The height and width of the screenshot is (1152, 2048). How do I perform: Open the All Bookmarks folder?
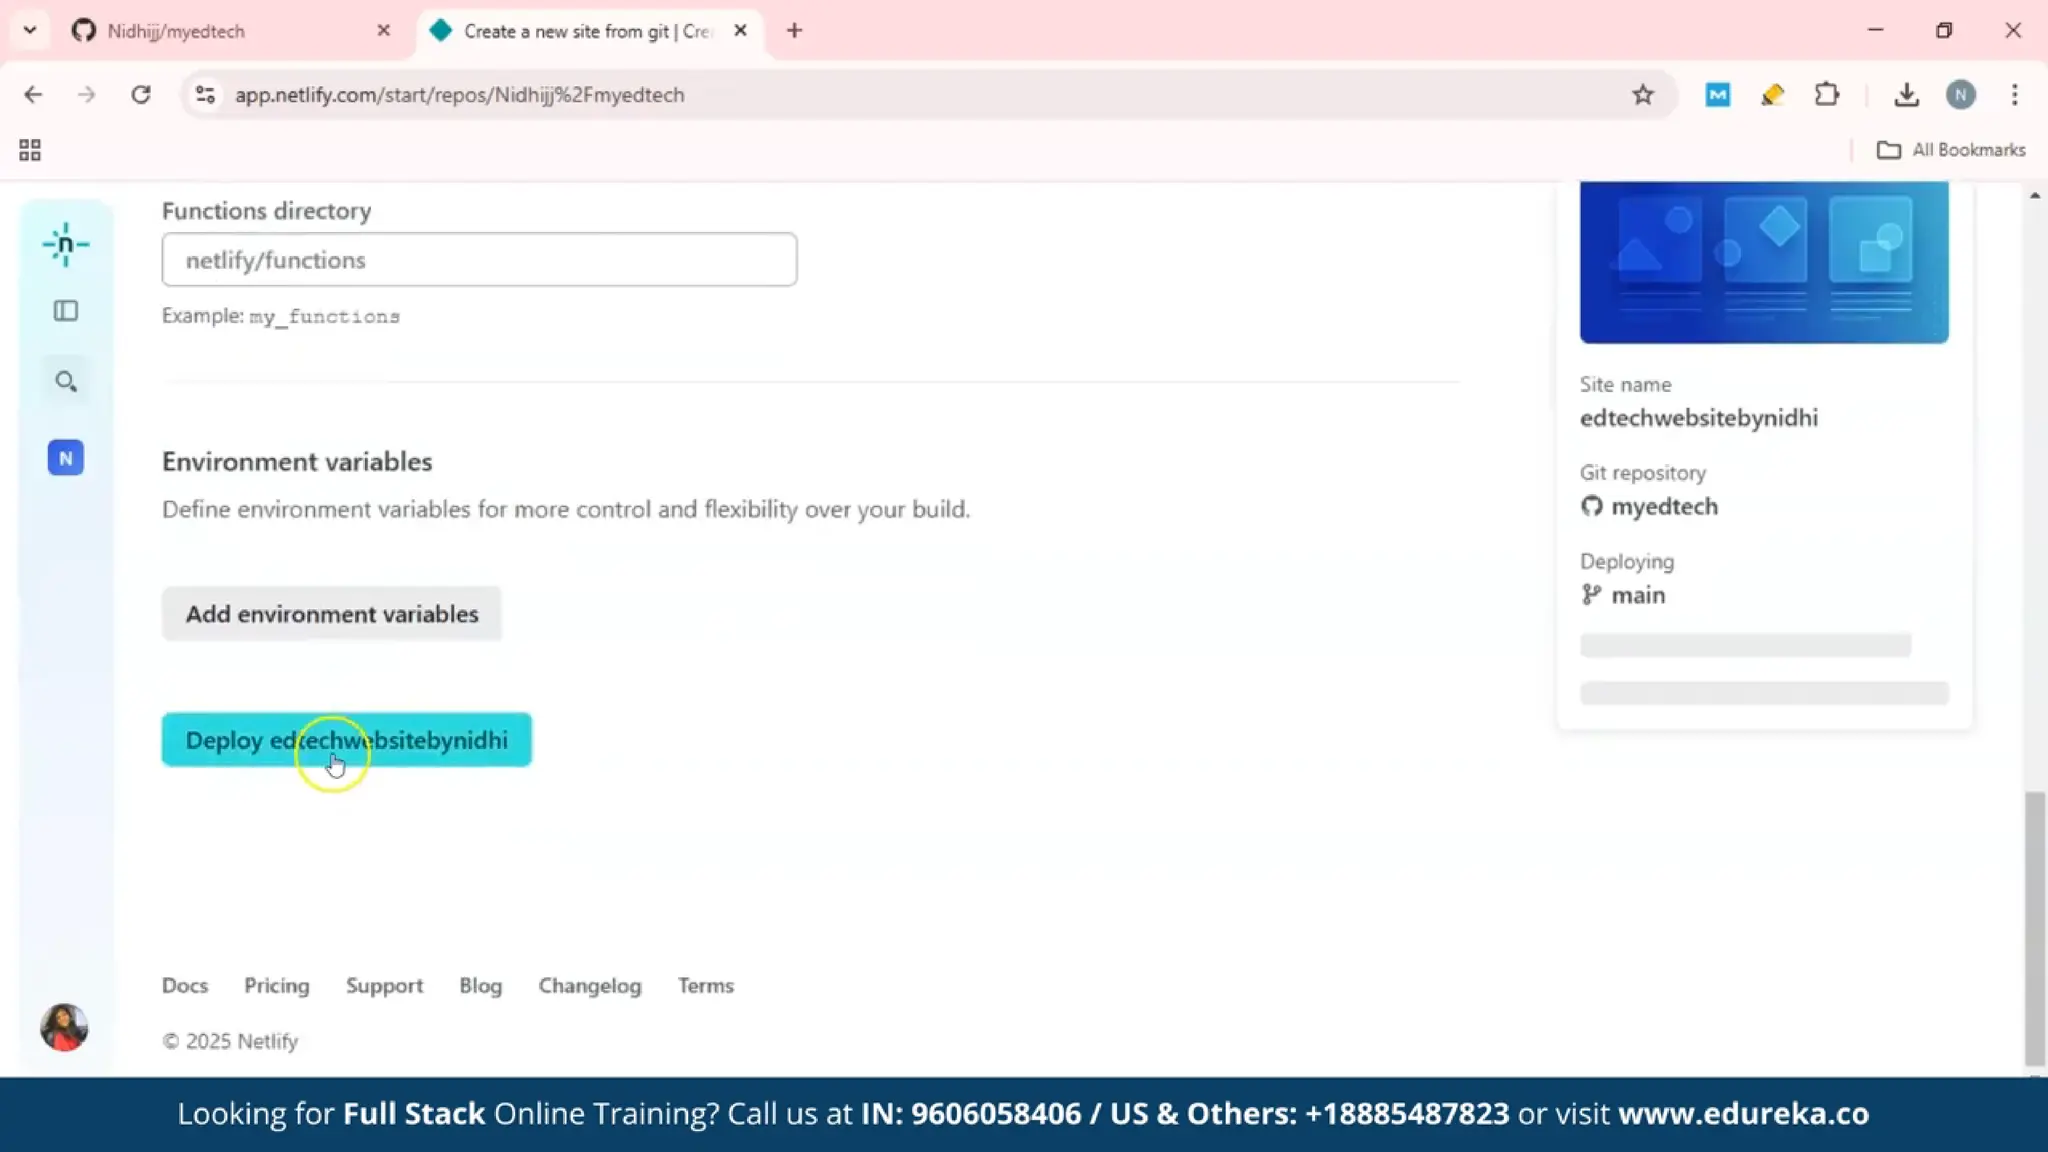click(1951, 150)
